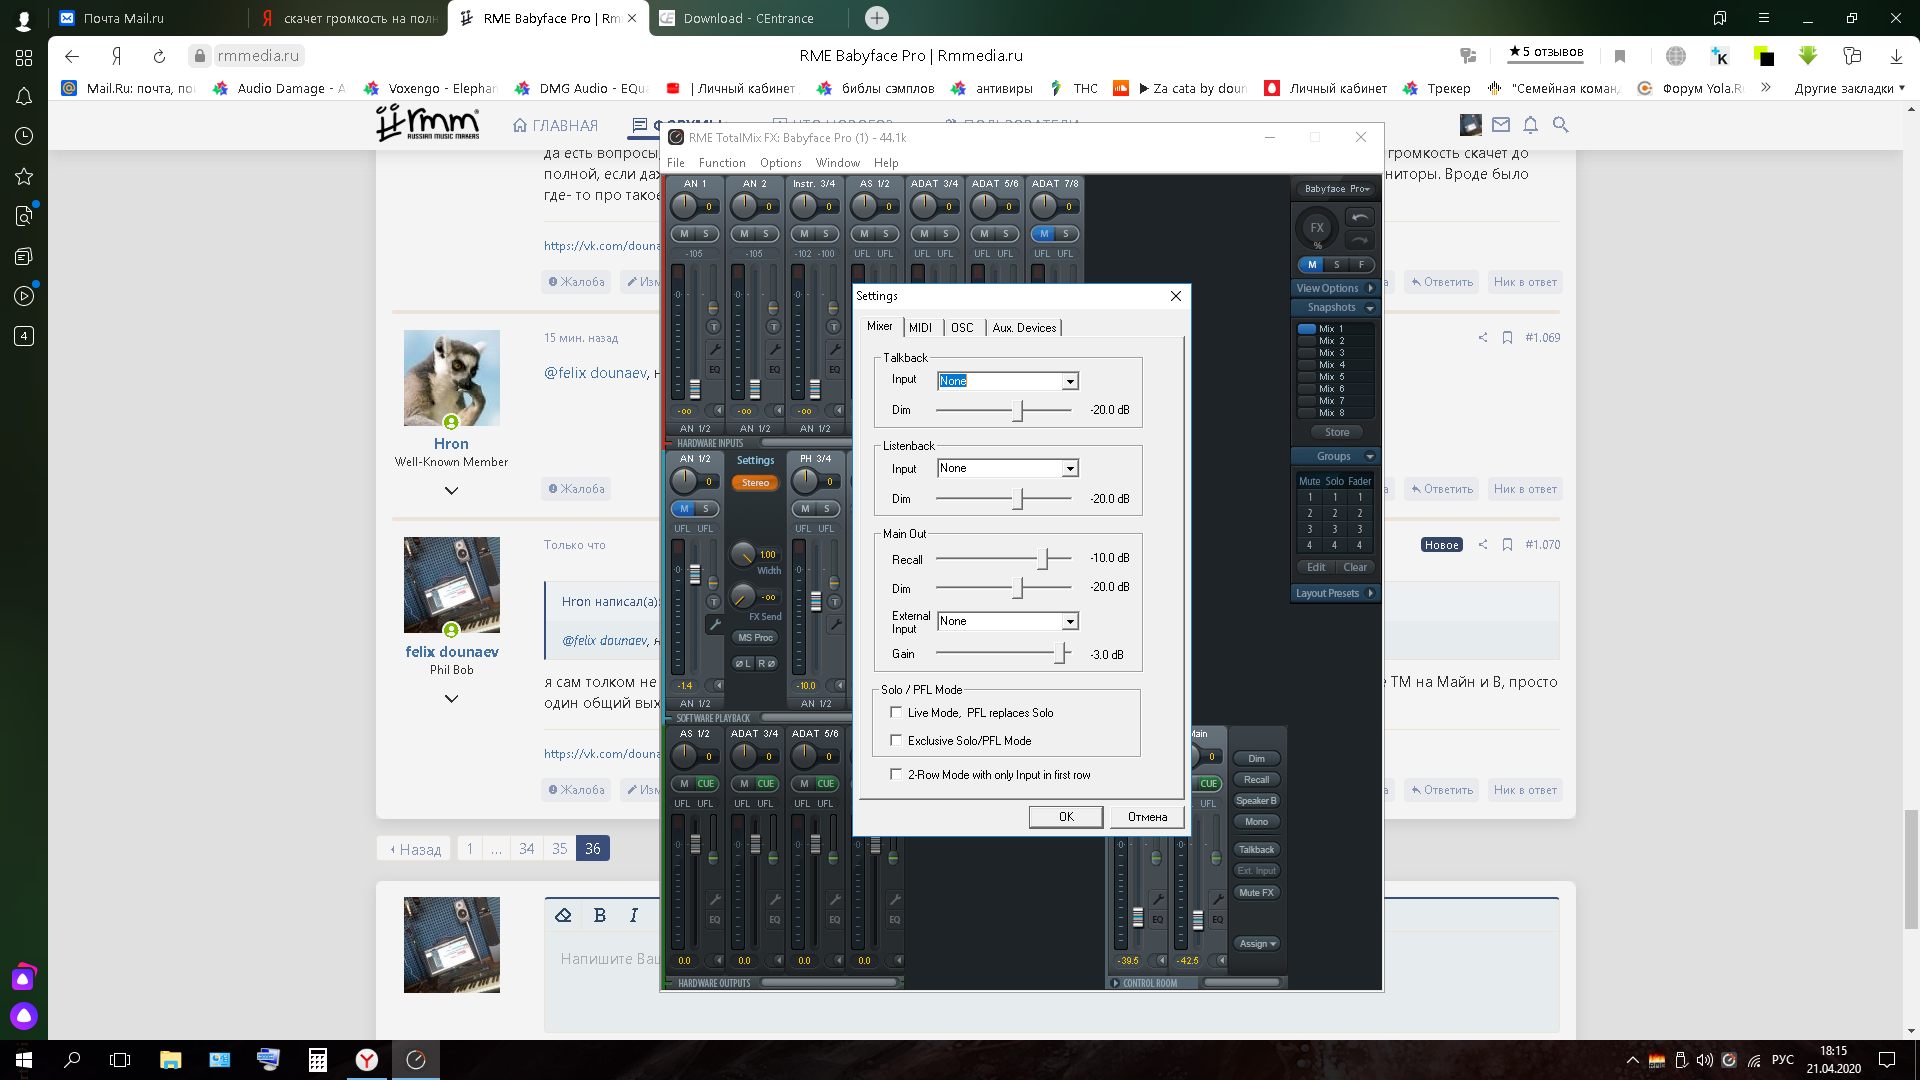1920x1080 pixels.
Task: Click the bold formatting icon in reply editor
Action: (x=600, y=915)
